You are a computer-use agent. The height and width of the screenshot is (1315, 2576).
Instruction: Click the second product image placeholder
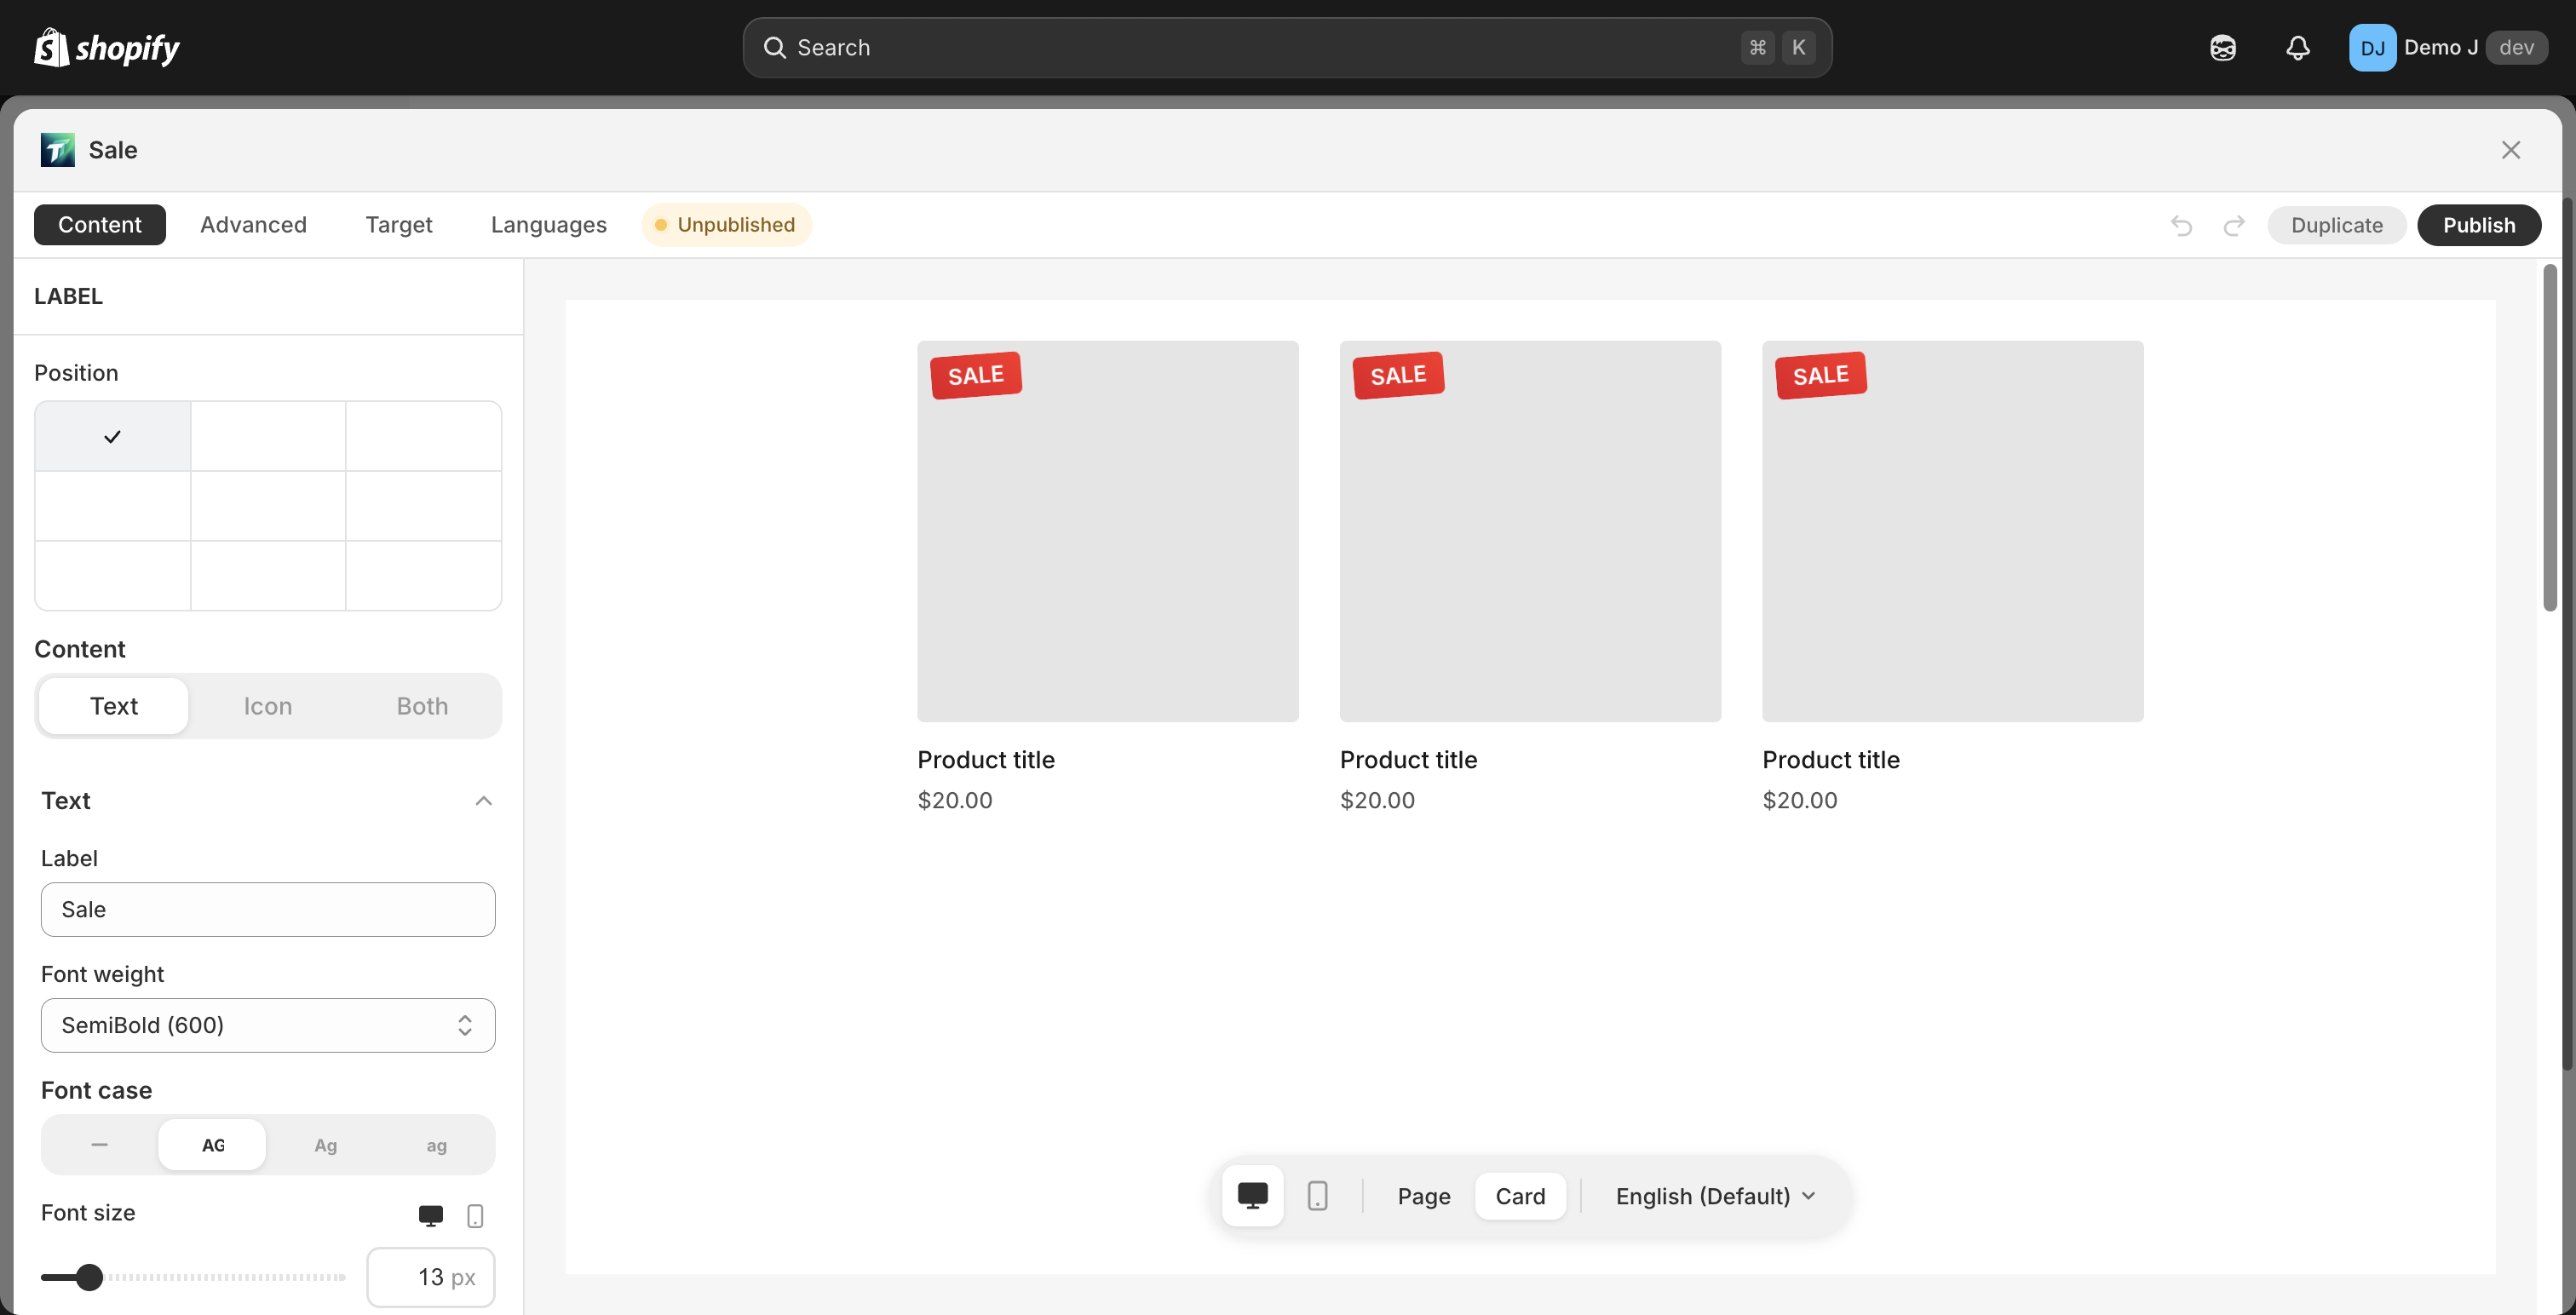[x=1530, y=531]
